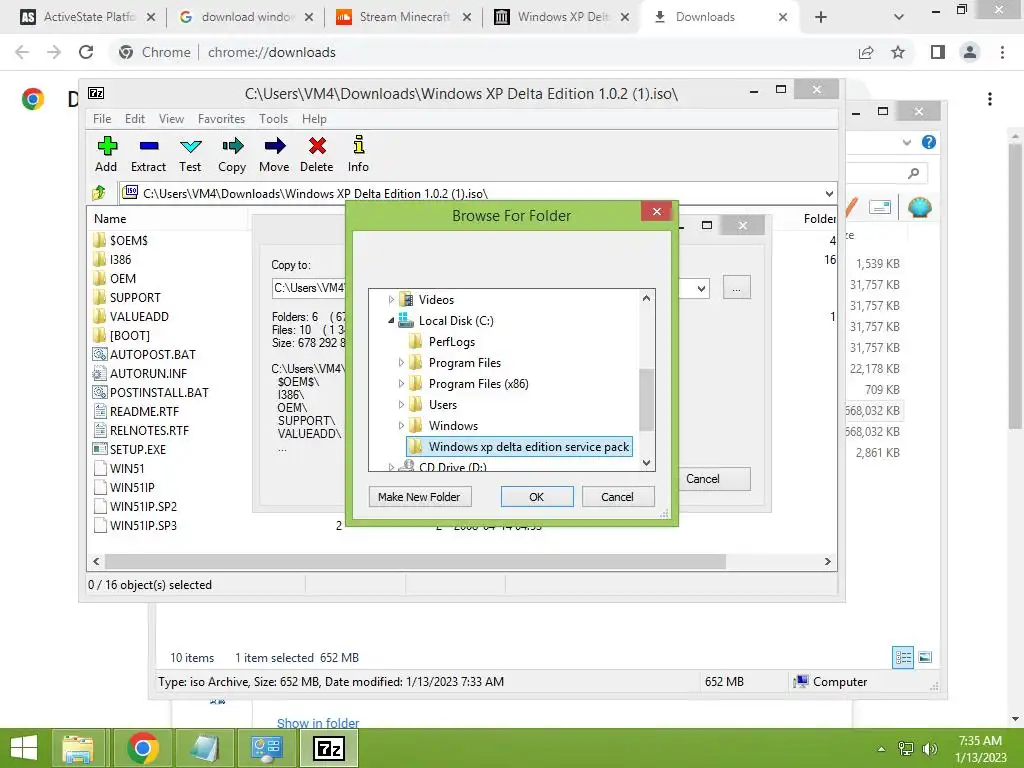Expand the Program Files (x86) node
This screenshot has height=768, width=1024.
[x=401, y=383]
